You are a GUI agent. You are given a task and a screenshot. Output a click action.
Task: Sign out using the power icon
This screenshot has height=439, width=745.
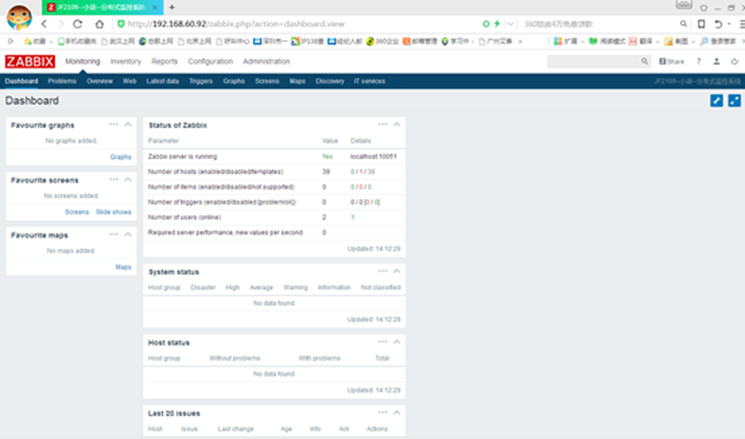(x=734, y=61)
